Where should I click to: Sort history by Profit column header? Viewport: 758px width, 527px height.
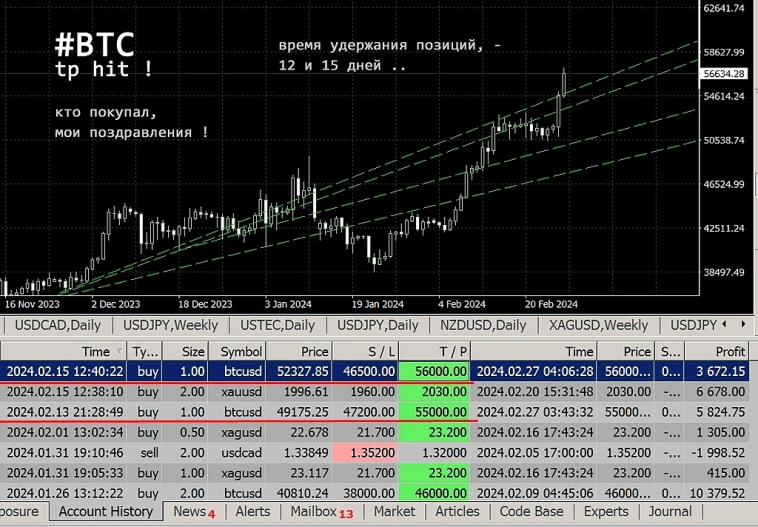pyautogui.click(x=716, y=352)
